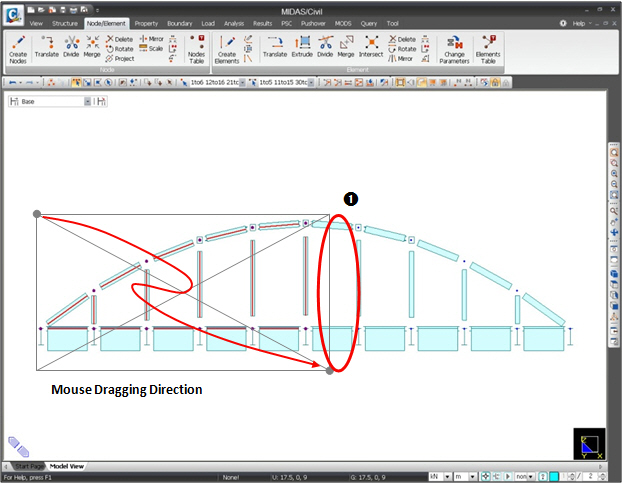
Task: Select the Extrude elements tool
Action: (302, 49)
